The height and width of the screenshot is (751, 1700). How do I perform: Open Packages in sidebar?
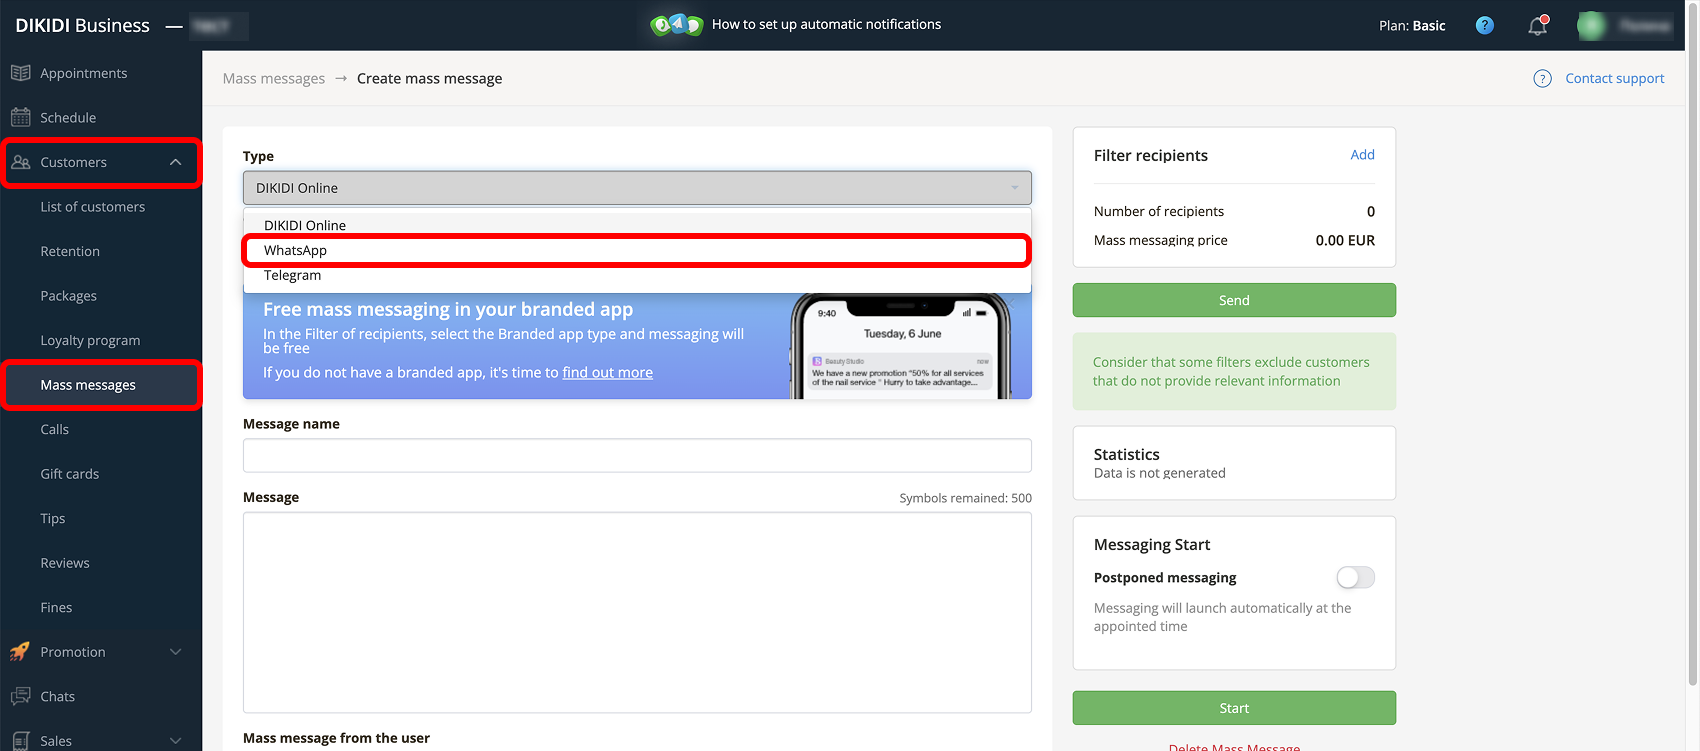point(68,296)
